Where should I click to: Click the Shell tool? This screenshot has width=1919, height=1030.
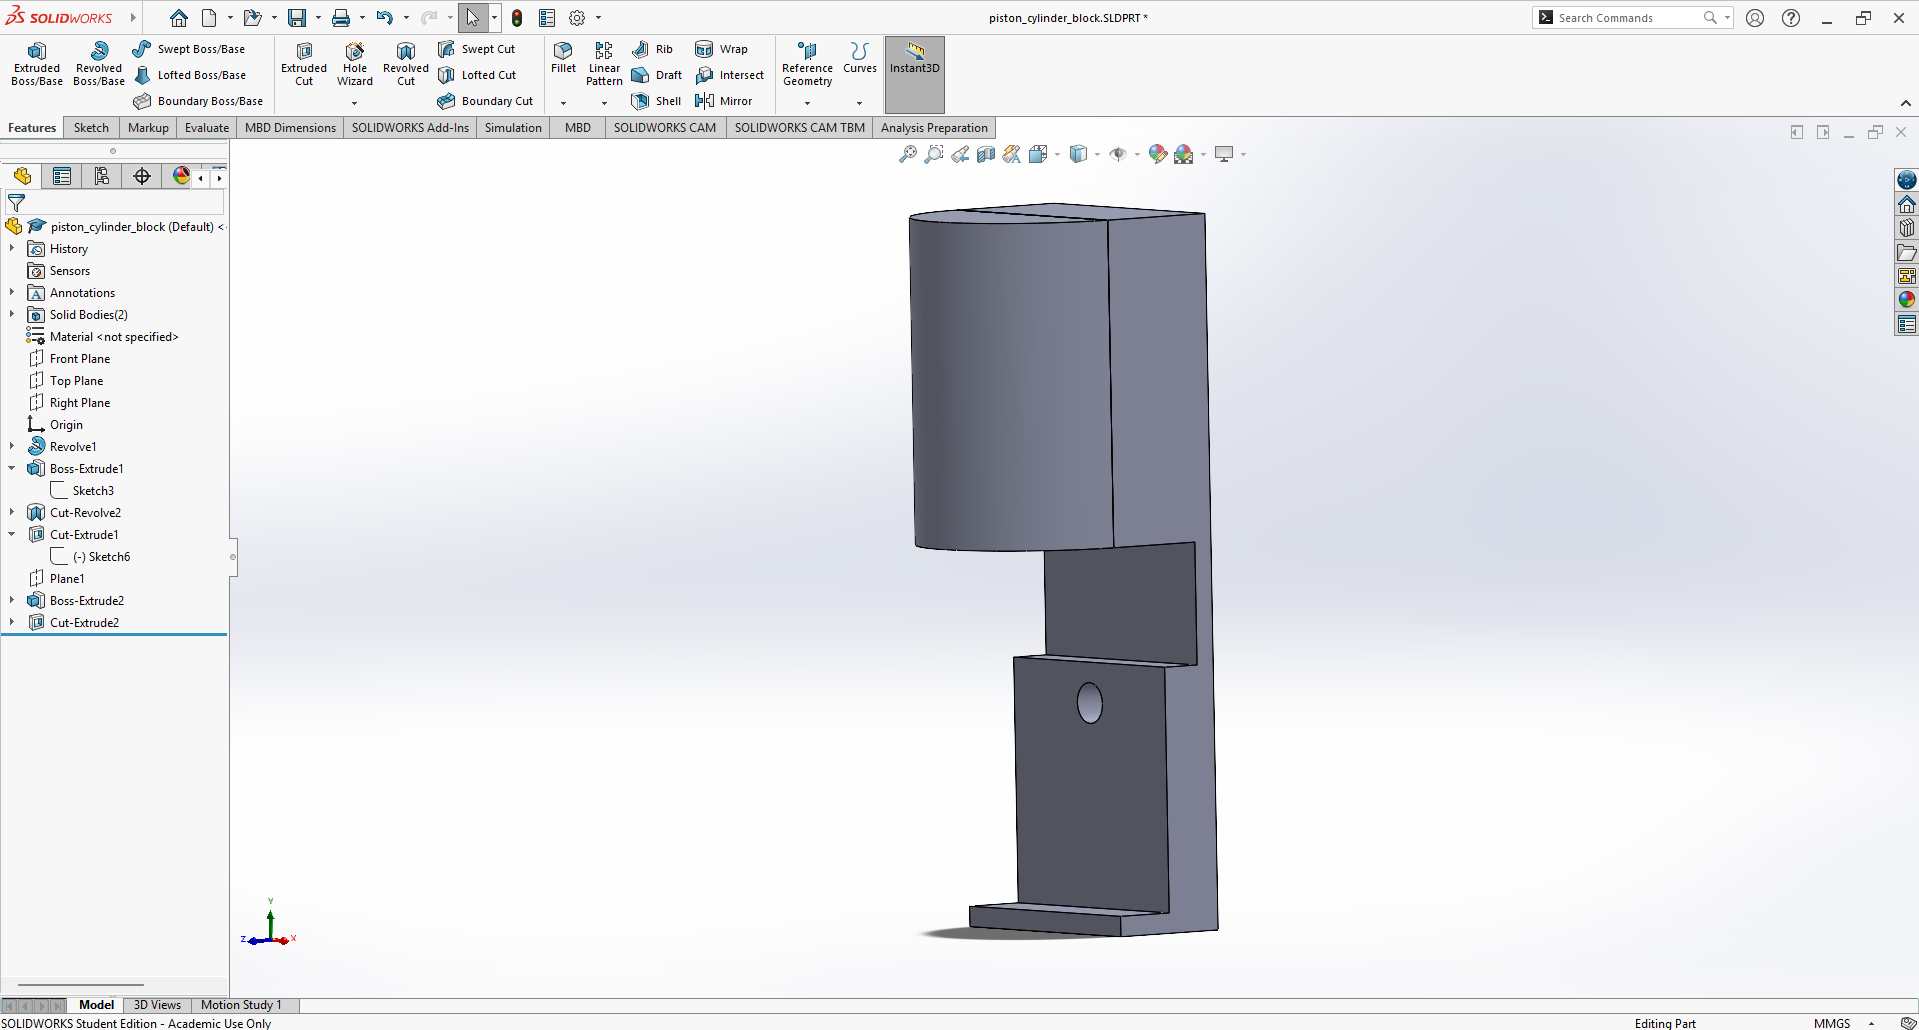click(x=656, y=101)
